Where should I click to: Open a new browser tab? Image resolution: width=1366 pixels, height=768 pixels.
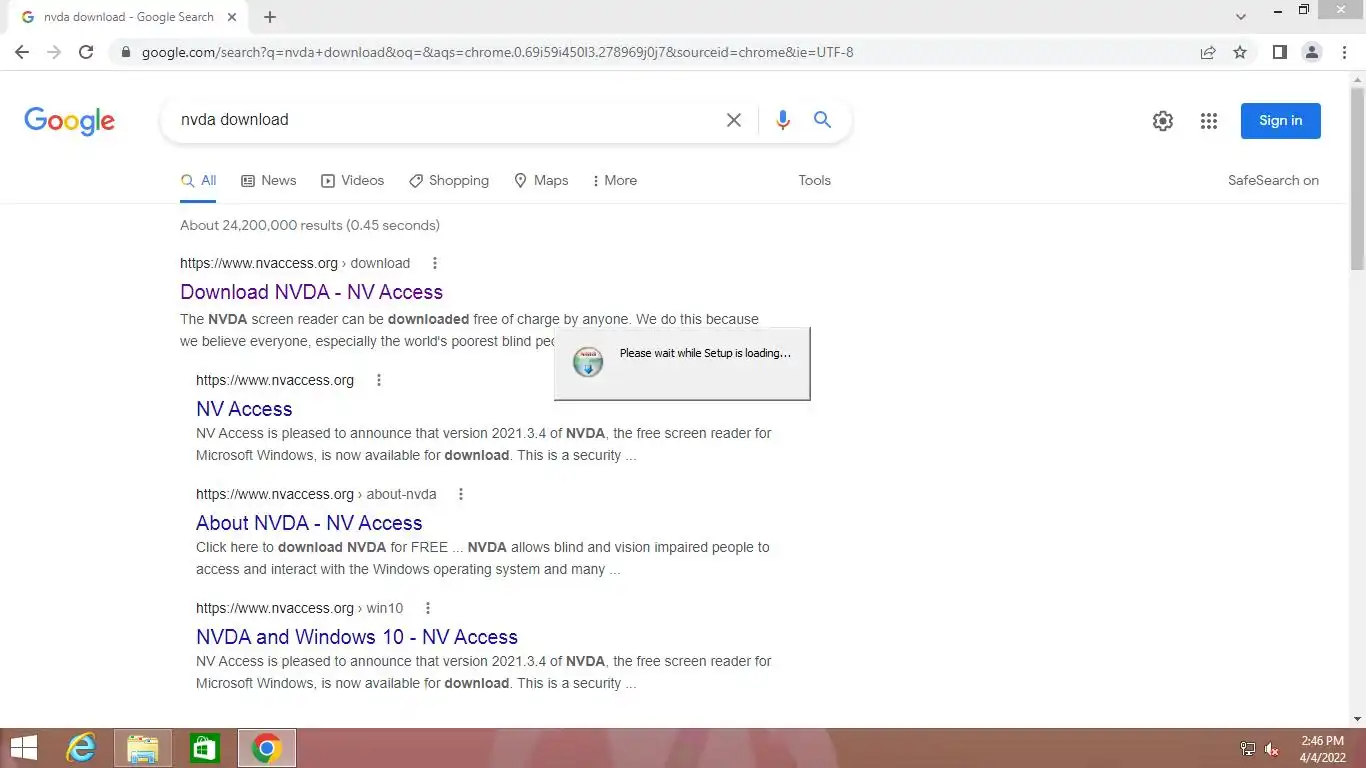click(x=270, y=17)
